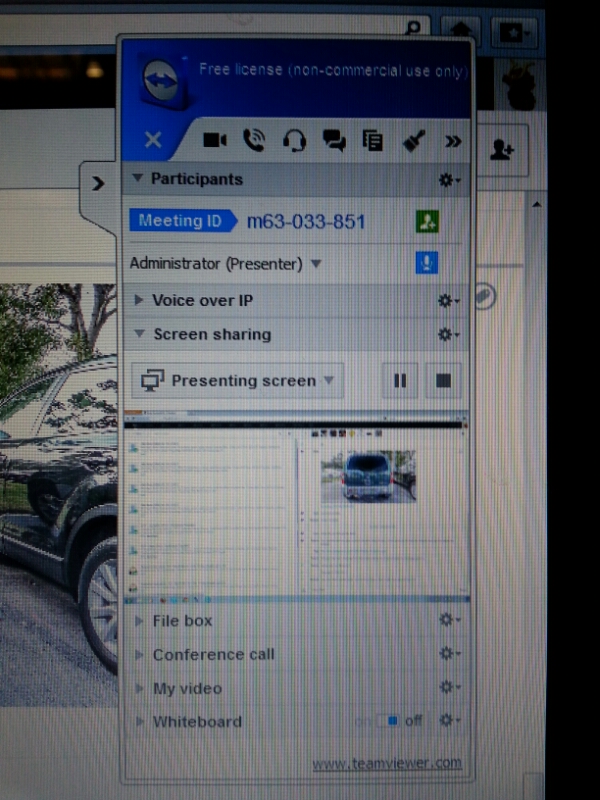Open Voice over IP gear options
600x800 pixels.
tap(448, 301)
